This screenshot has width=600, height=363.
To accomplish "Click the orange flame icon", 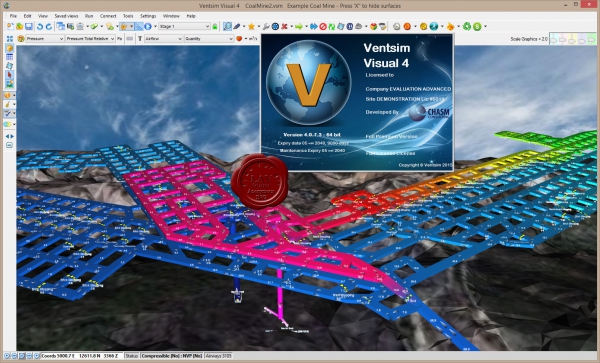I will (450, 26).
